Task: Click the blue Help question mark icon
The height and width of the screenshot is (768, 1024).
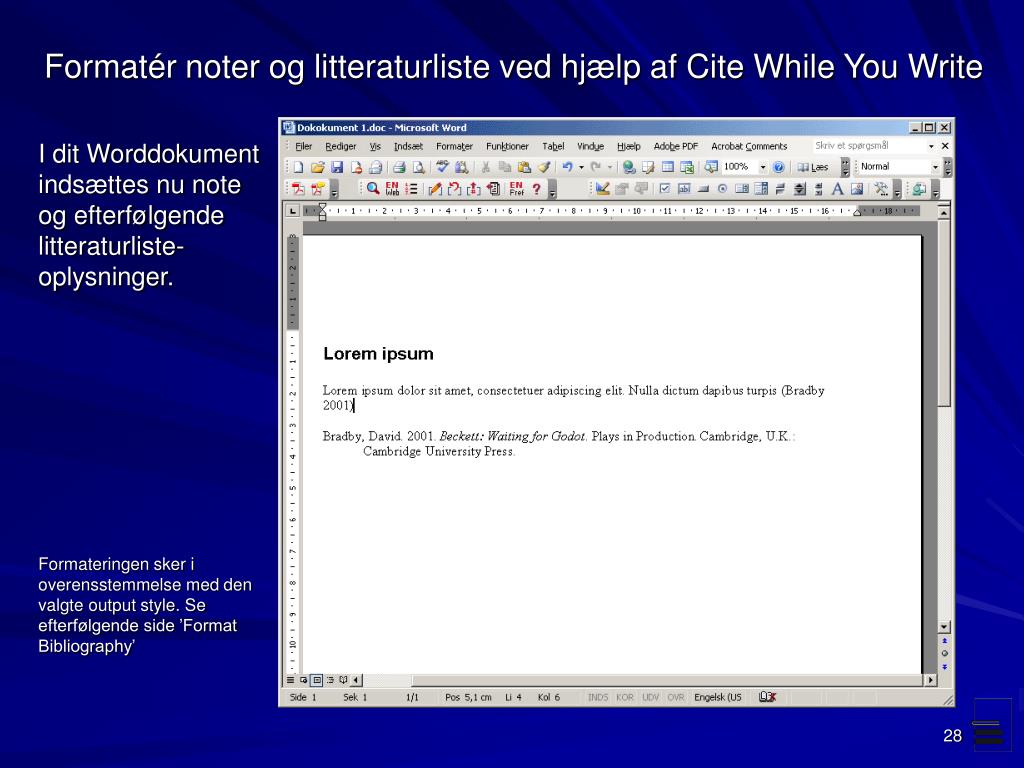Action: tap(778, 167)
